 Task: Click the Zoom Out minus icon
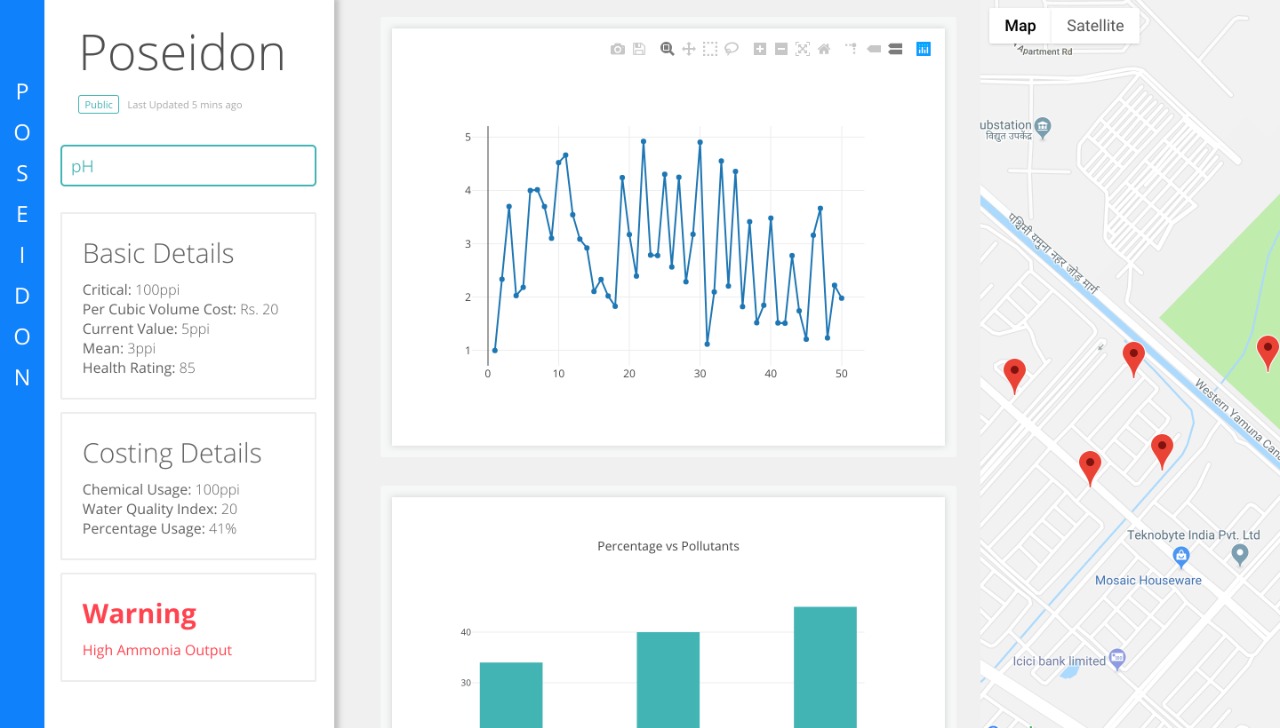(781, 49)
